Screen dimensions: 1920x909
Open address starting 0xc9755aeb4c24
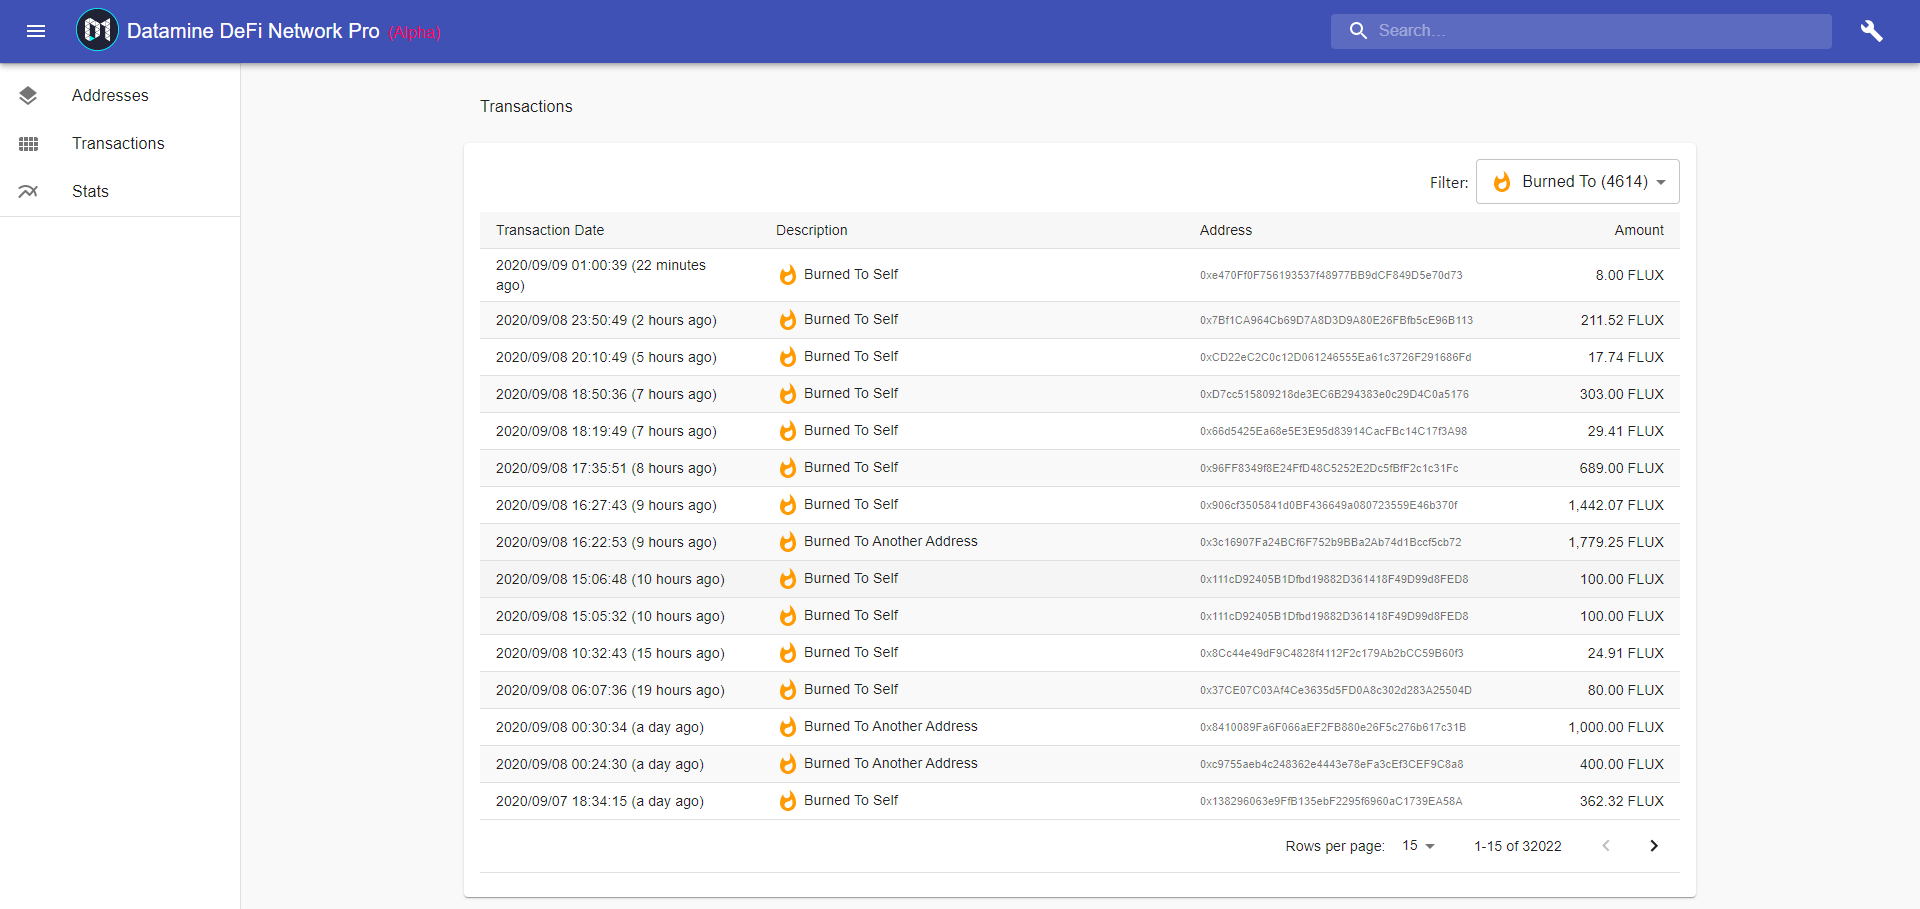[x=1331, y=764]
